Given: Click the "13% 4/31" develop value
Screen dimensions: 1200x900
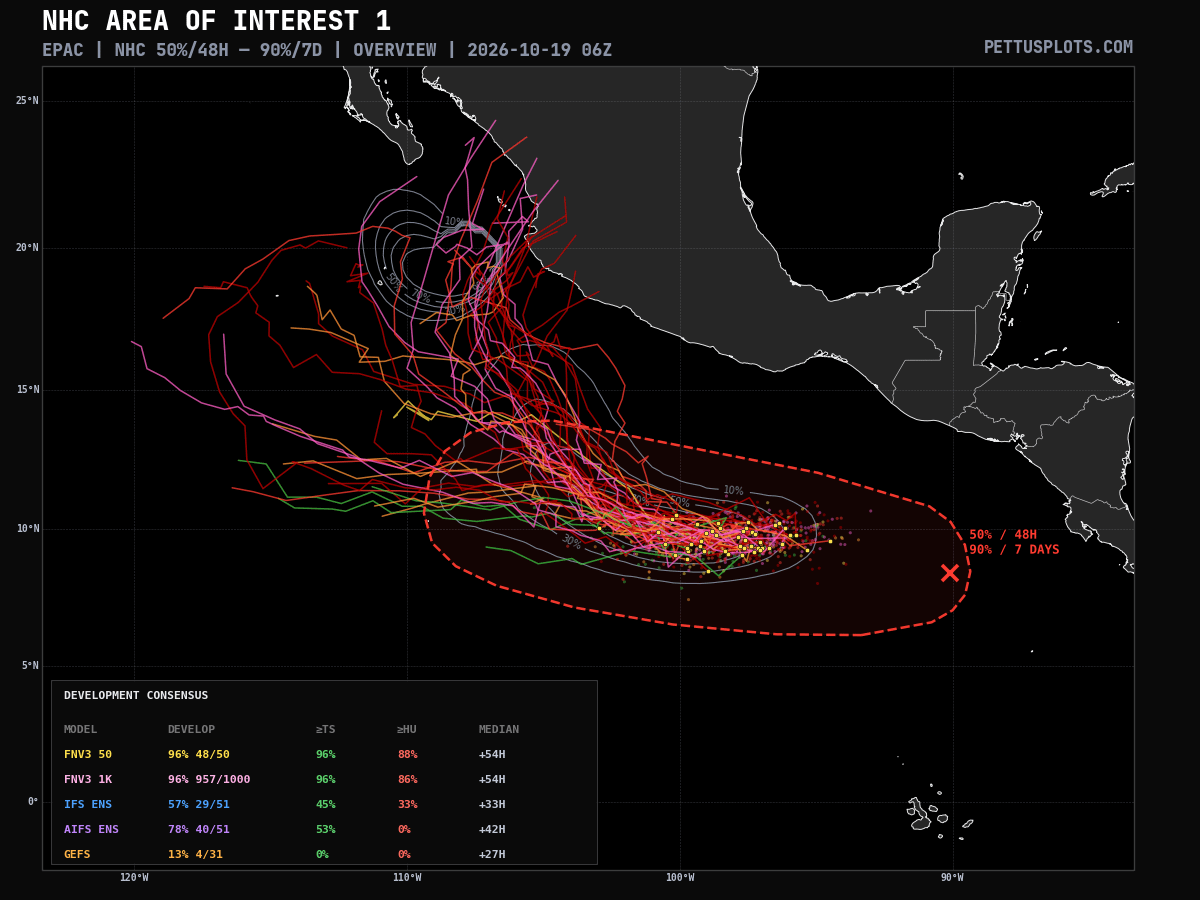Looking at the screenshot, I should point(195,855).
